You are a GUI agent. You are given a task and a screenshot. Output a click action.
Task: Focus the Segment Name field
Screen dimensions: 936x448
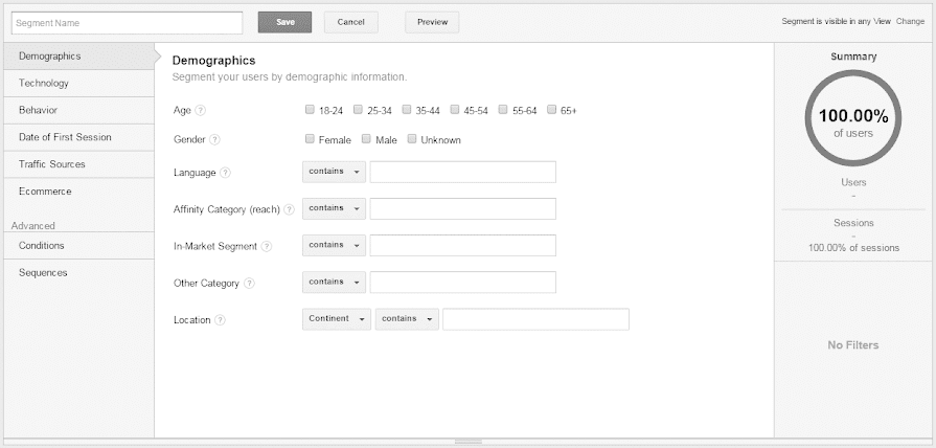point(127,23)
